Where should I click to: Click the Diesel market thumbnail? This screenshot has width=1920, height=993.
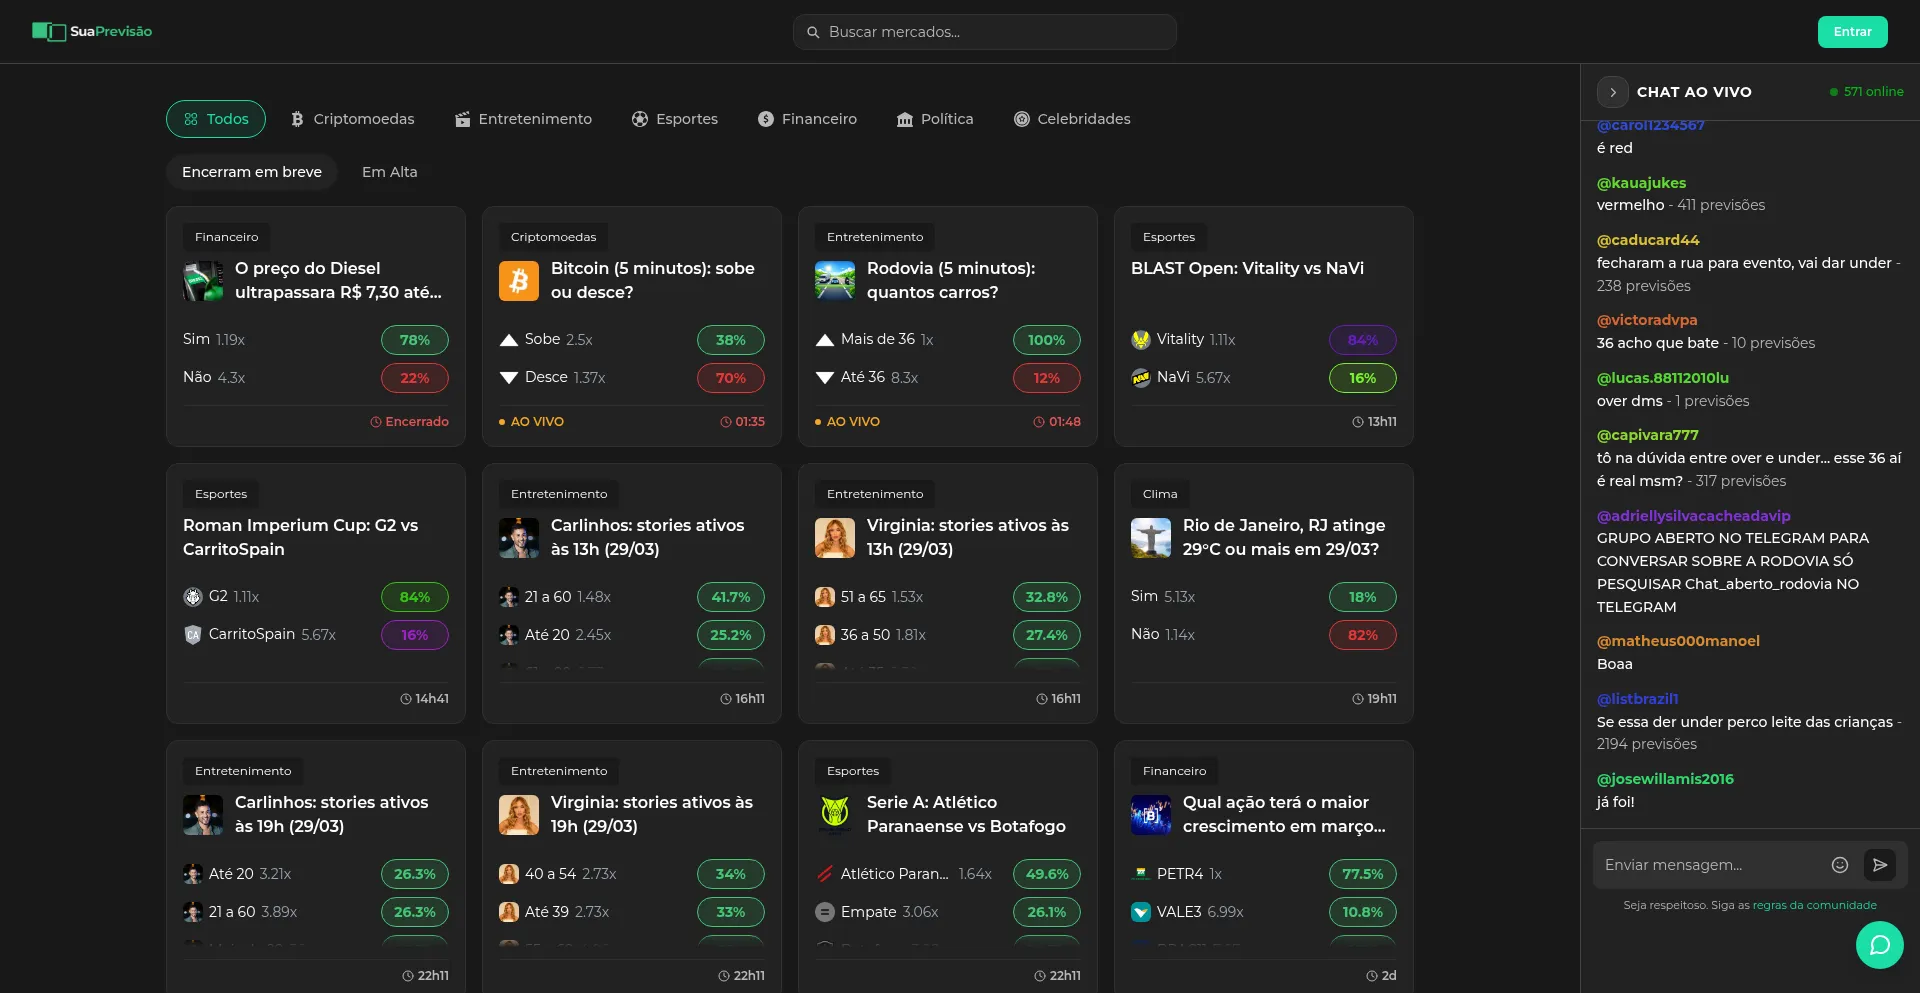click(x=203, y=281)
